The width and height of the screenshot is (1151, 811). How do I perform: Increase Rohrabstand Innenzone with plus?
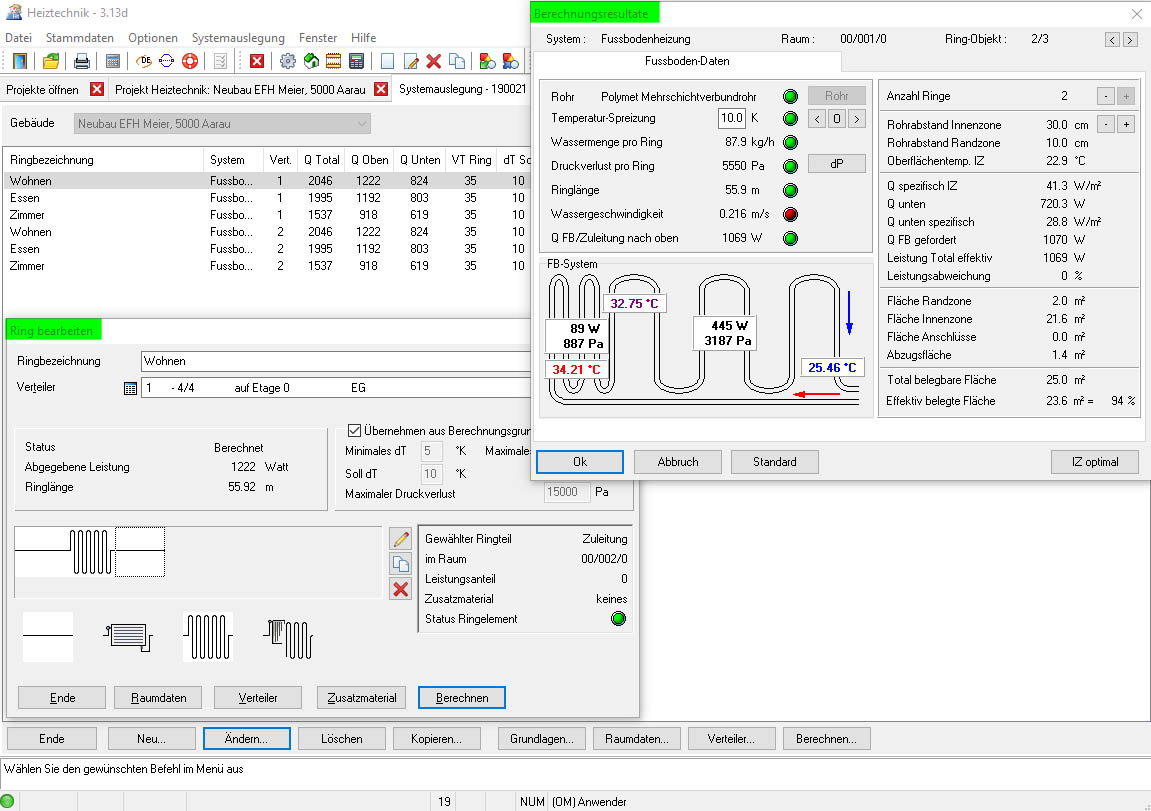click(x=1126, y=124)
